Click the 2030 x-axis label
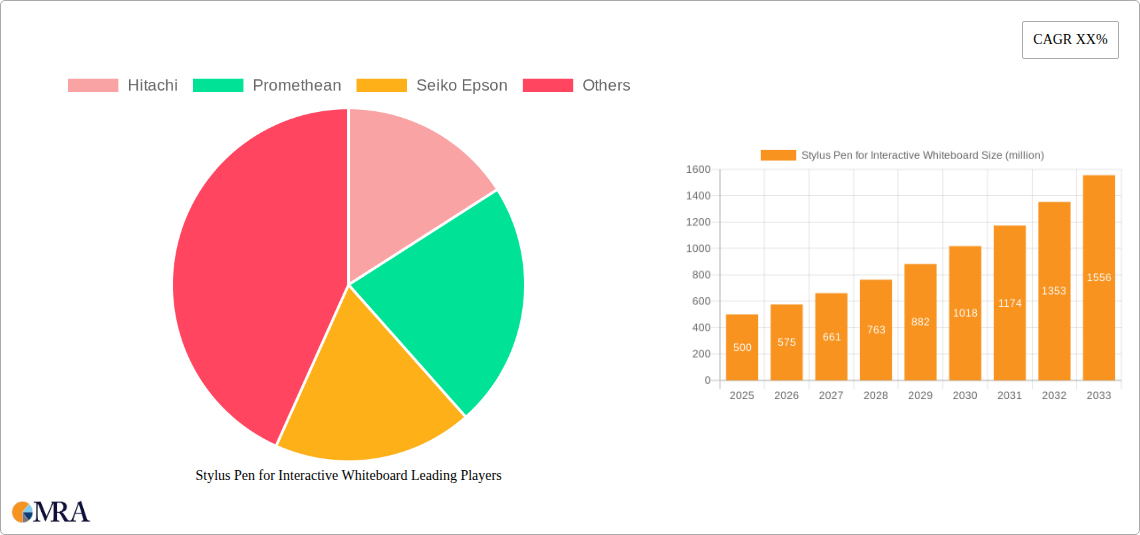Viewport: 1140px width, 535px height. tap(965, 395)
